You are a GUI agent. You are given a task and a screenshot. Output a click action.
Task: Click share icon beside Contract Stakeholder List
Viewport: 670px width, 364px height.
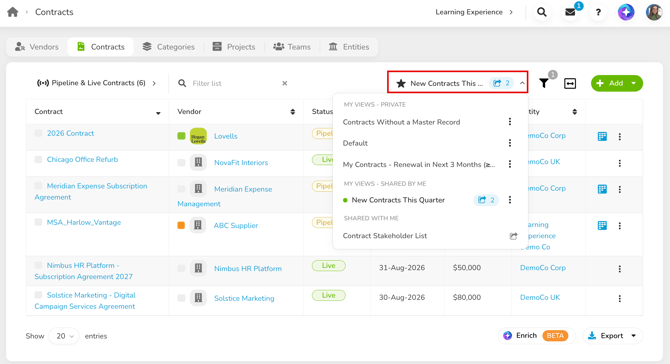click(513, 236)
